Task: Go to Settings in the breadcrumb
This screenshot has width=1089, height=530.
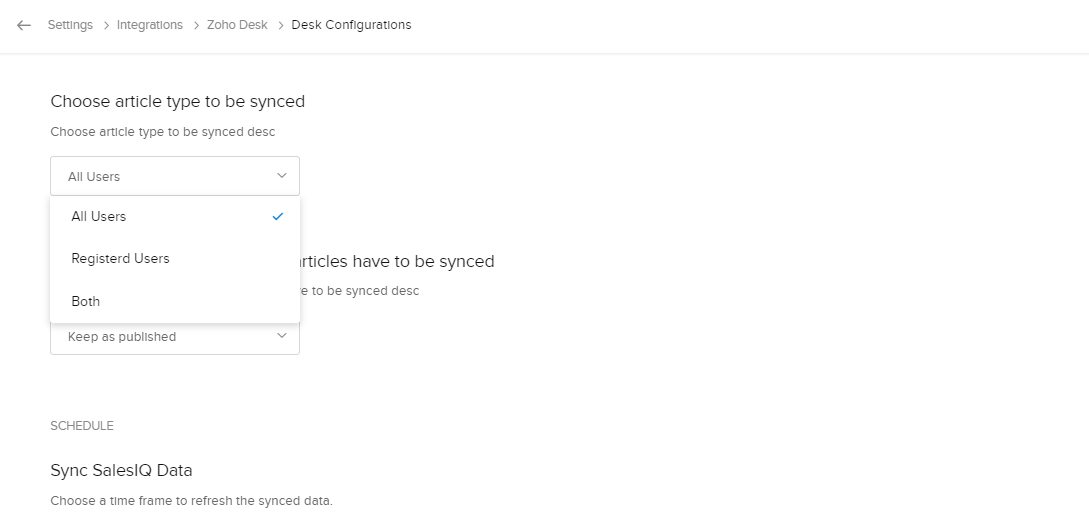Action: click(70, 25)
